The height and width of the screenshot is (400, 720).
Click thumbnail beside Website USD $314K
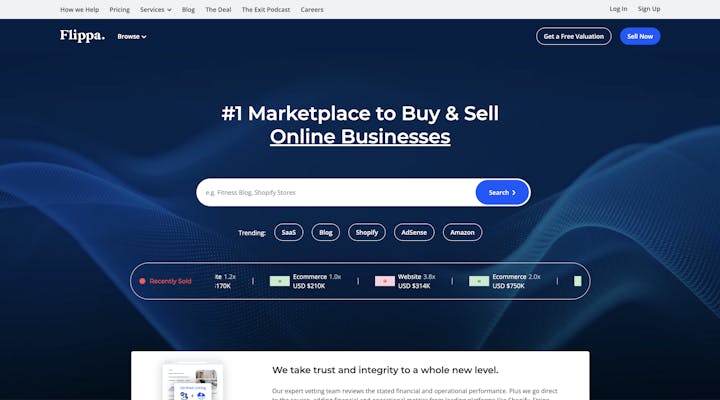point(385,281)
